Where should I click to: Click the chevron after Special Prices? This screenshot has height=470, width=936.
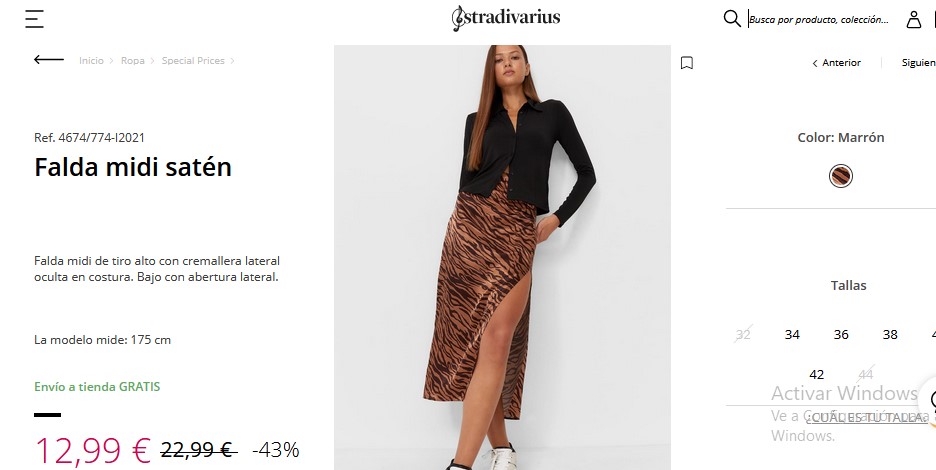click(x=232, y=61)
